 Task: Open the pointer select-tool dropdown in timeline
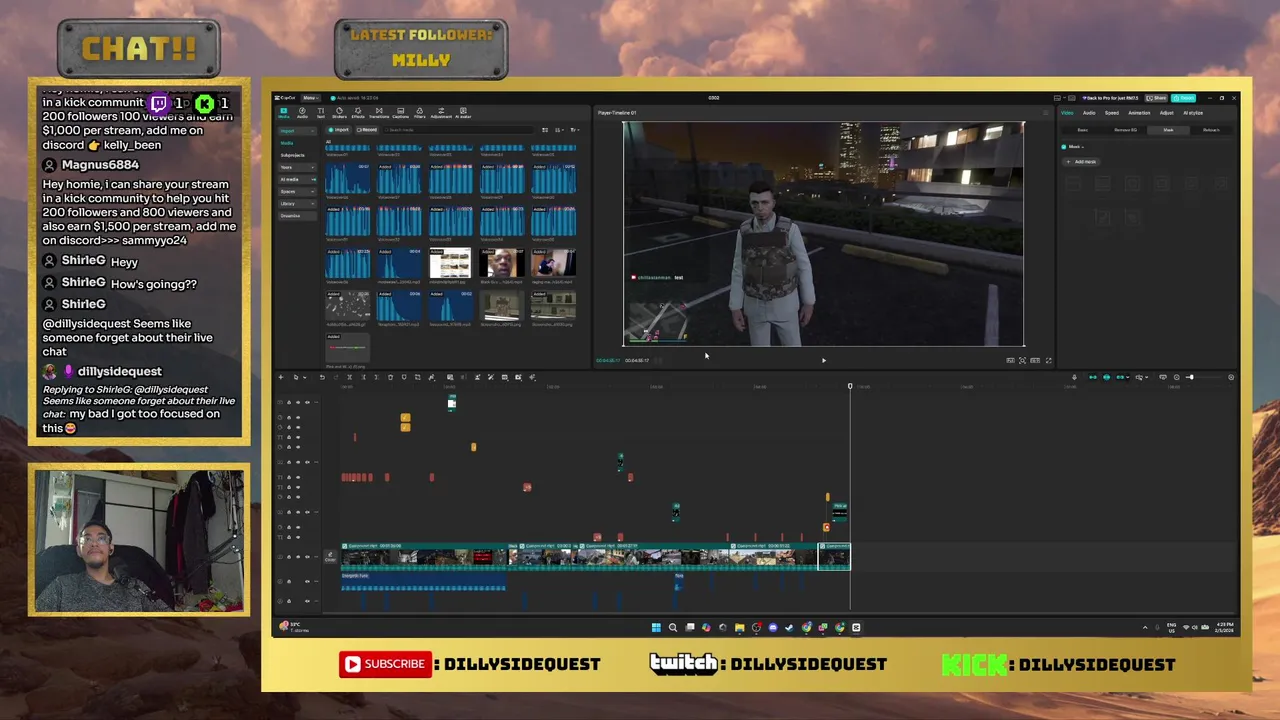(x=305, y=377)
